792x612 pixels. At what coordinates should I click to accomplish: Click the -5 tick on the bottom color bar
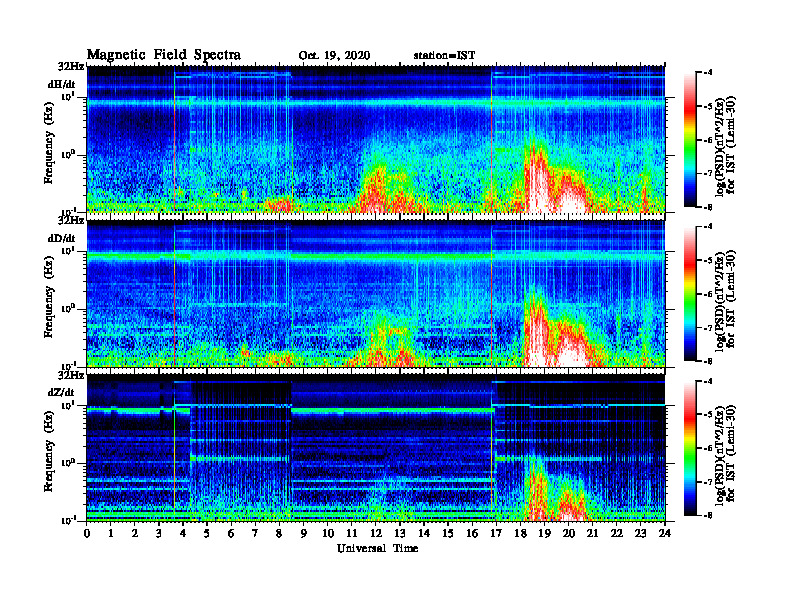tap(706, 415)
